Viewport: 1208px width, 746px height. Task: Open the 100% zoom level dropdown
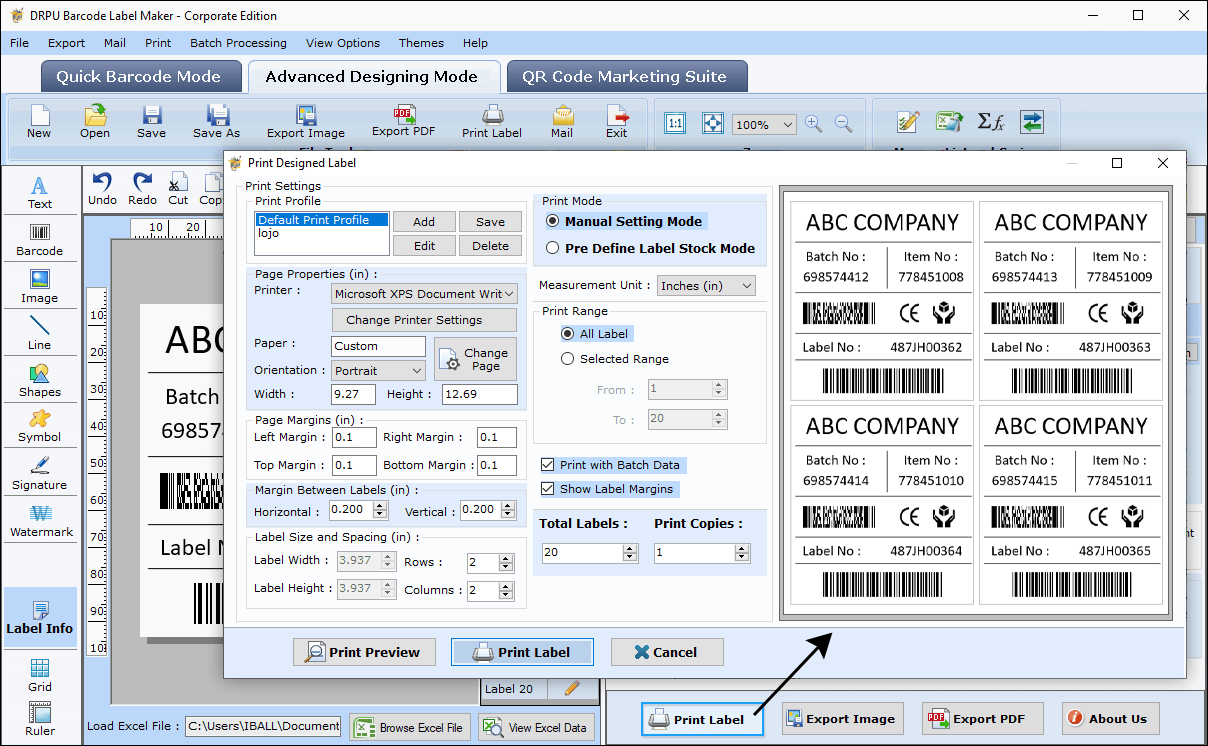[x=764, y=125]
